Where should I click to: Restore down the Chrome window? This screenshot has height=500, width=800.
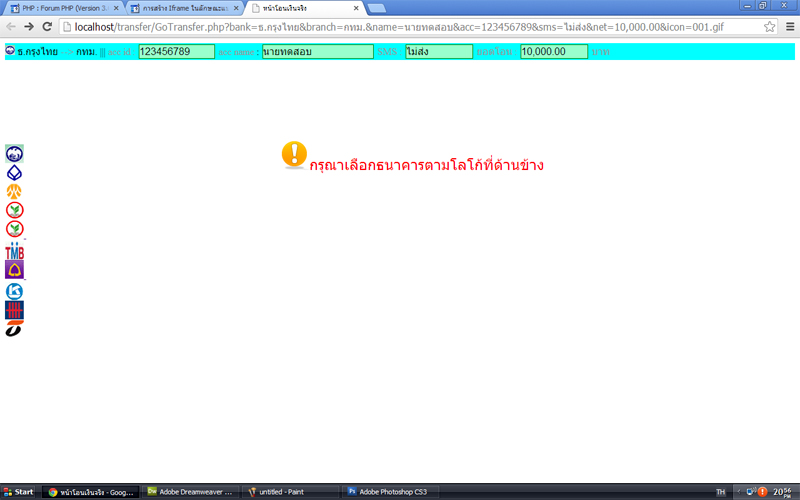[x=763, y=5]
